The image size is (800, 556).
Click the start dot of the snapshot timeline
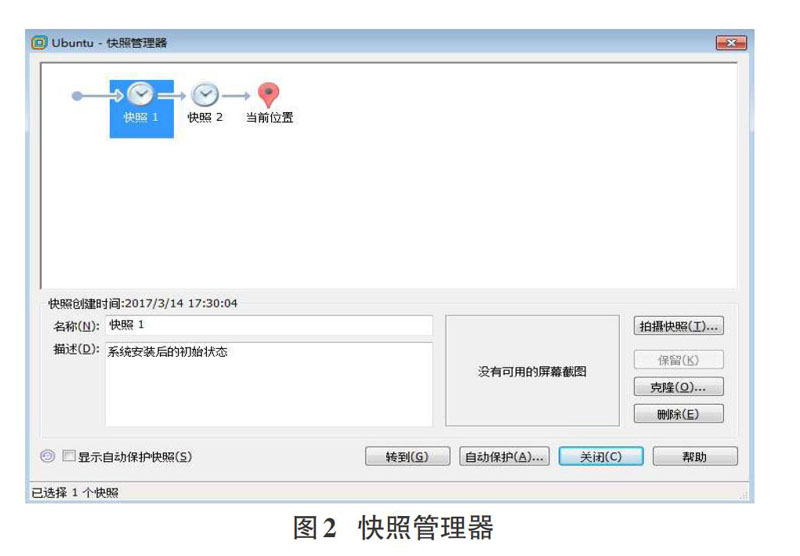[x=77, y=96]
